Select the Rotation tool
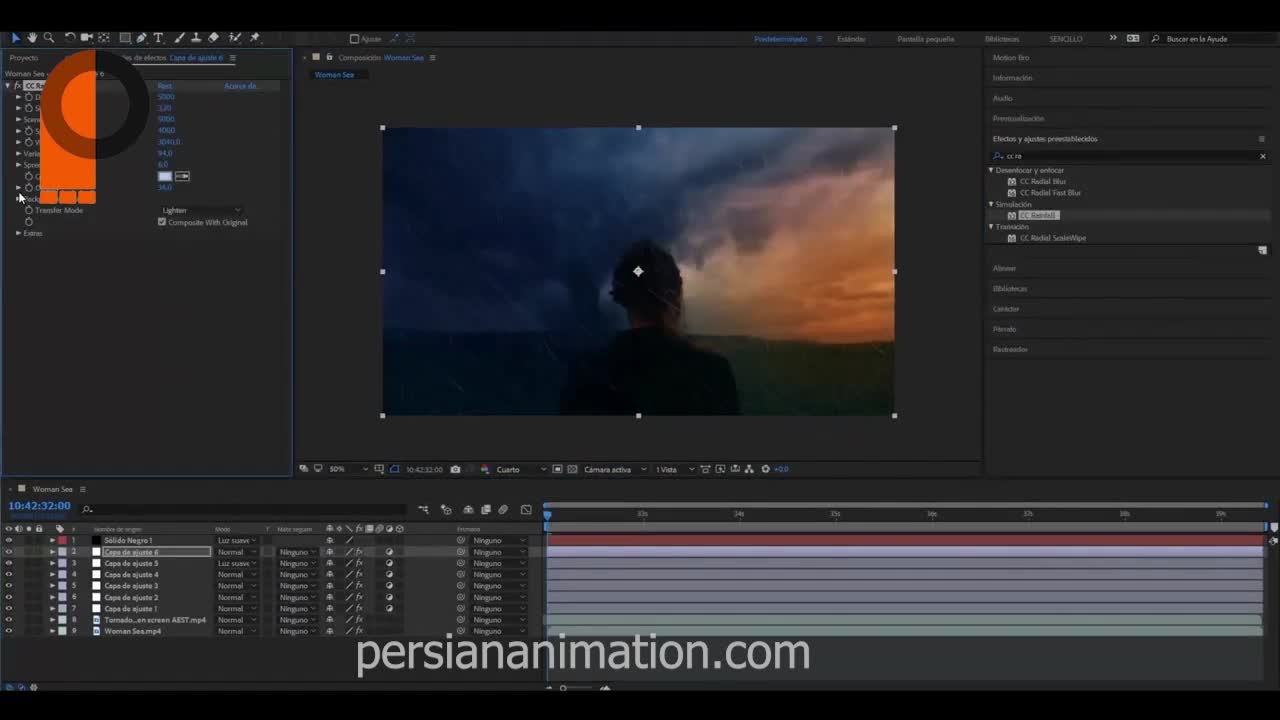The width and height of the screenshot is (1280, 720). pos(70,38)
